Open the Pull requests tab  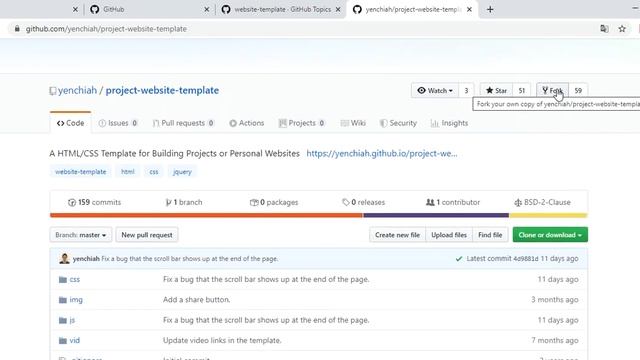click(x=183, y=123)
